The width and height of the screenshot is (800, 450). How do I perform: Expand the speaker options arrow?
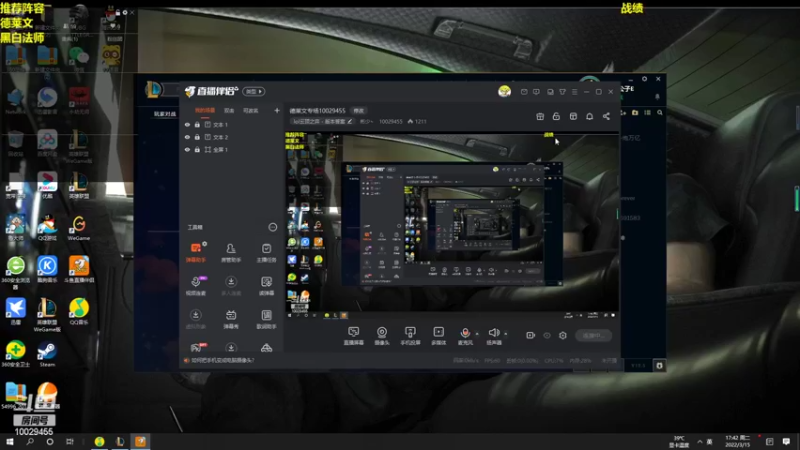pyautogui.click(x=506, y=334)
